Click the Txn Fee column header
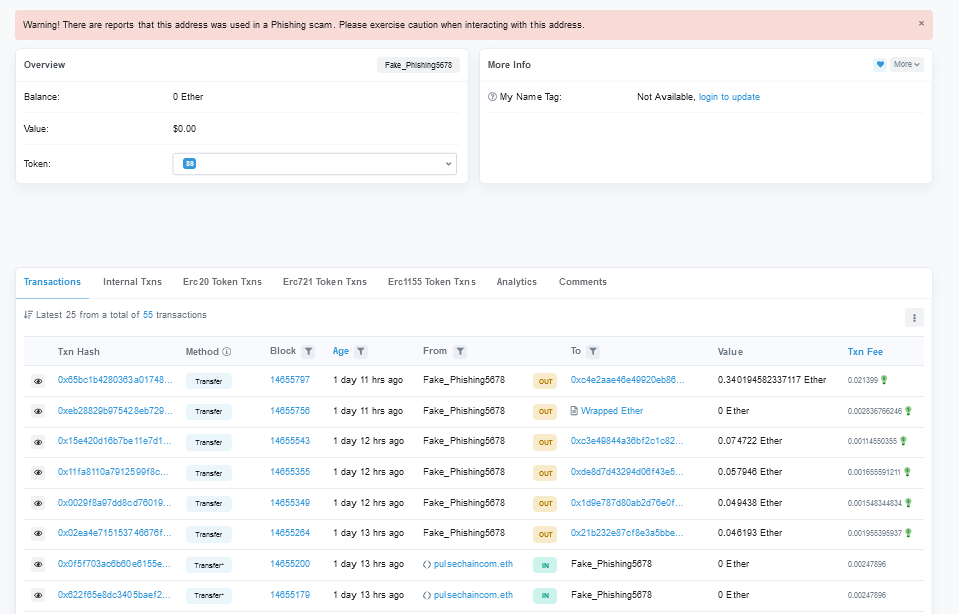The image size is (959, 614). pyautogui.click(x=865, y=352)
